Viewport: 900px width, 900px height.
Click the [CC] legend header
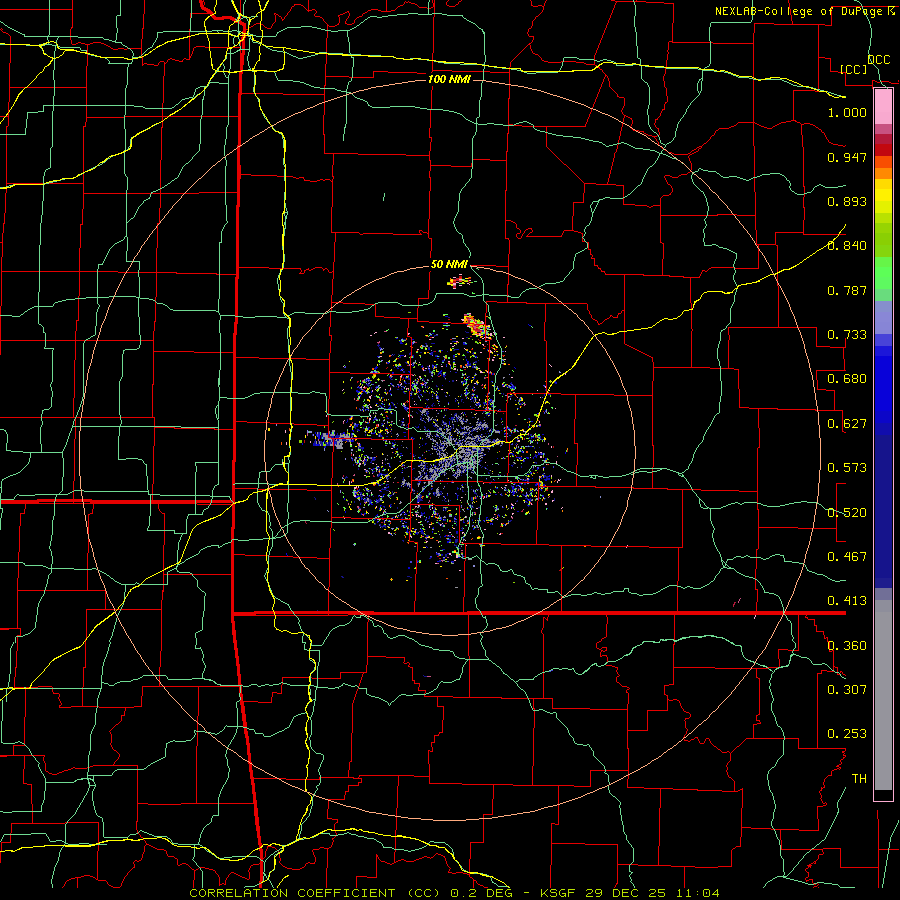(854, 70)
